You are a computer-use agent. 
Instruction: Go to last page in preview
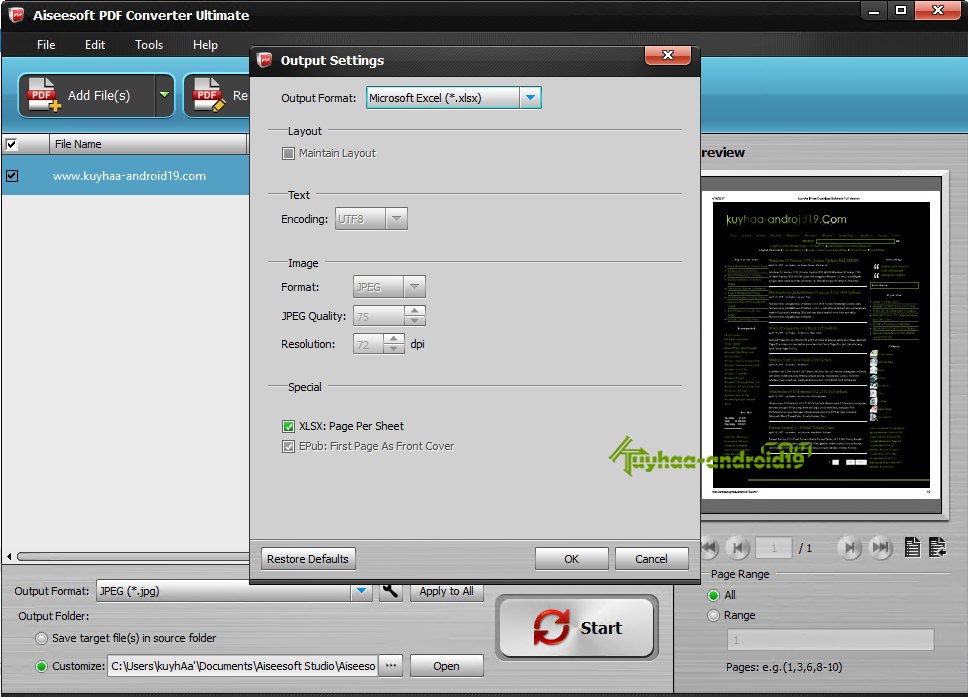(x=880, y=547)
